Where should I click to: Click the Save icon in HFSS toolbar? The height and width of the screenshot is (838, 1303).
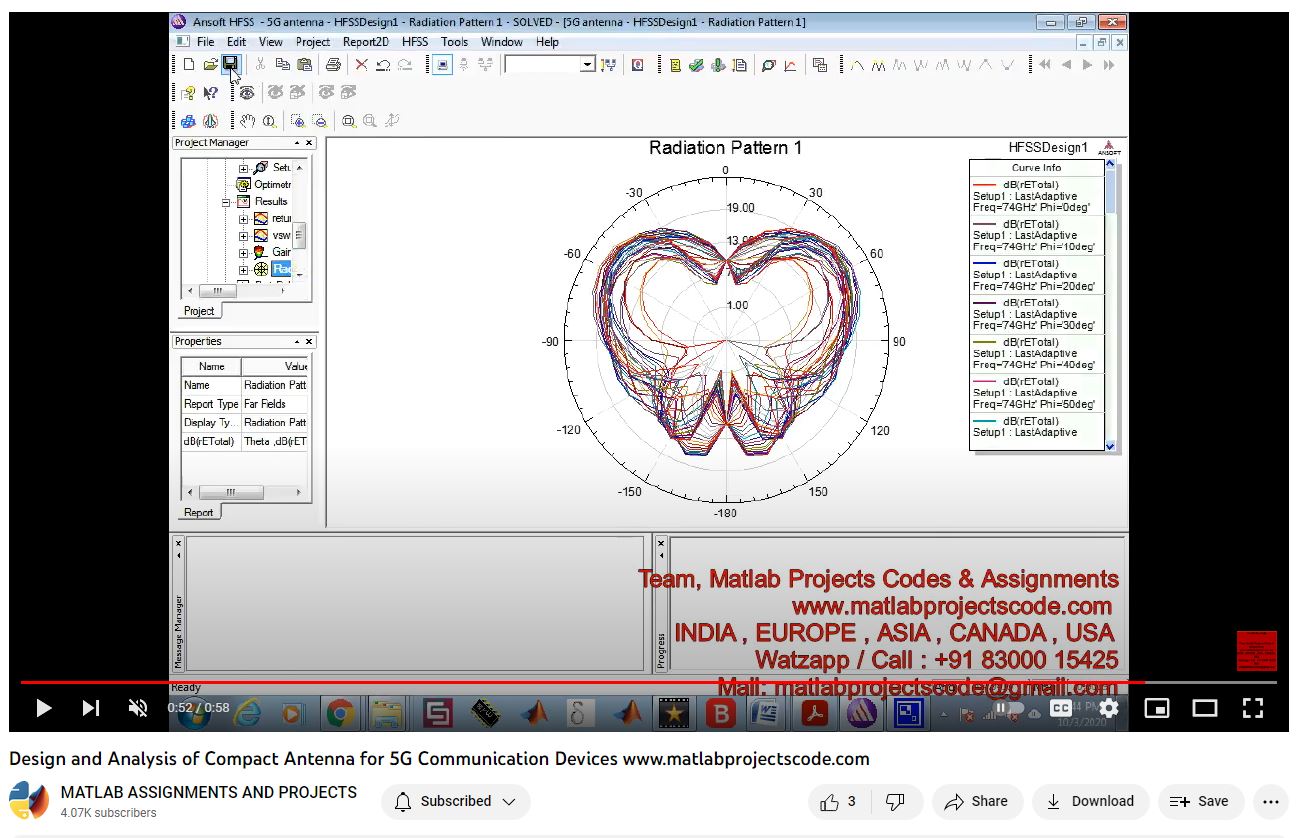[230, 64]
